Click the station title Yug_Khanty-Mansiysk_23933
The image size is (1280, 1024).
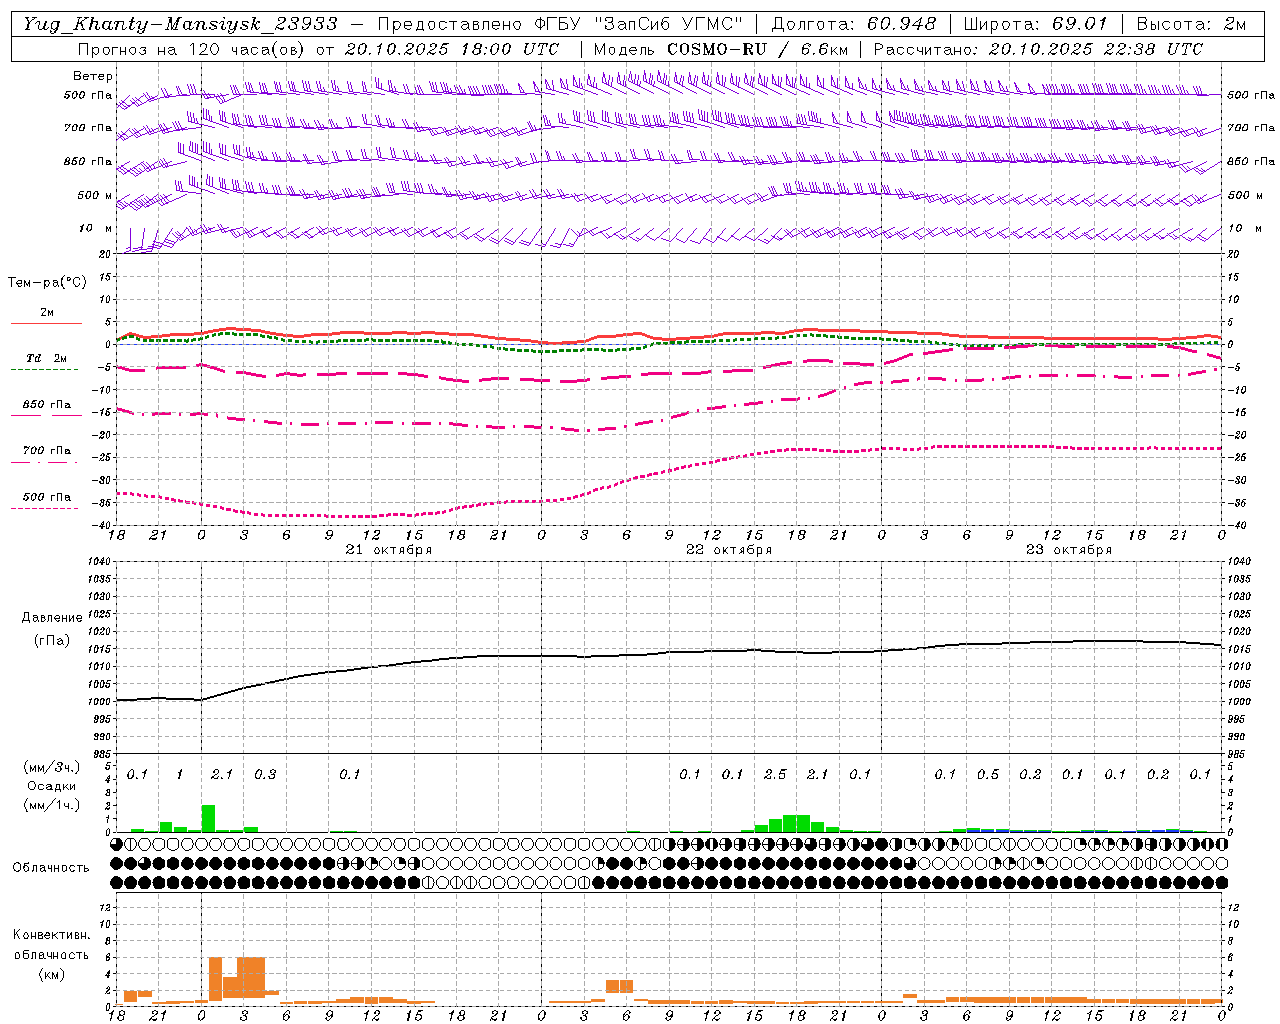[x=180, y=24]
